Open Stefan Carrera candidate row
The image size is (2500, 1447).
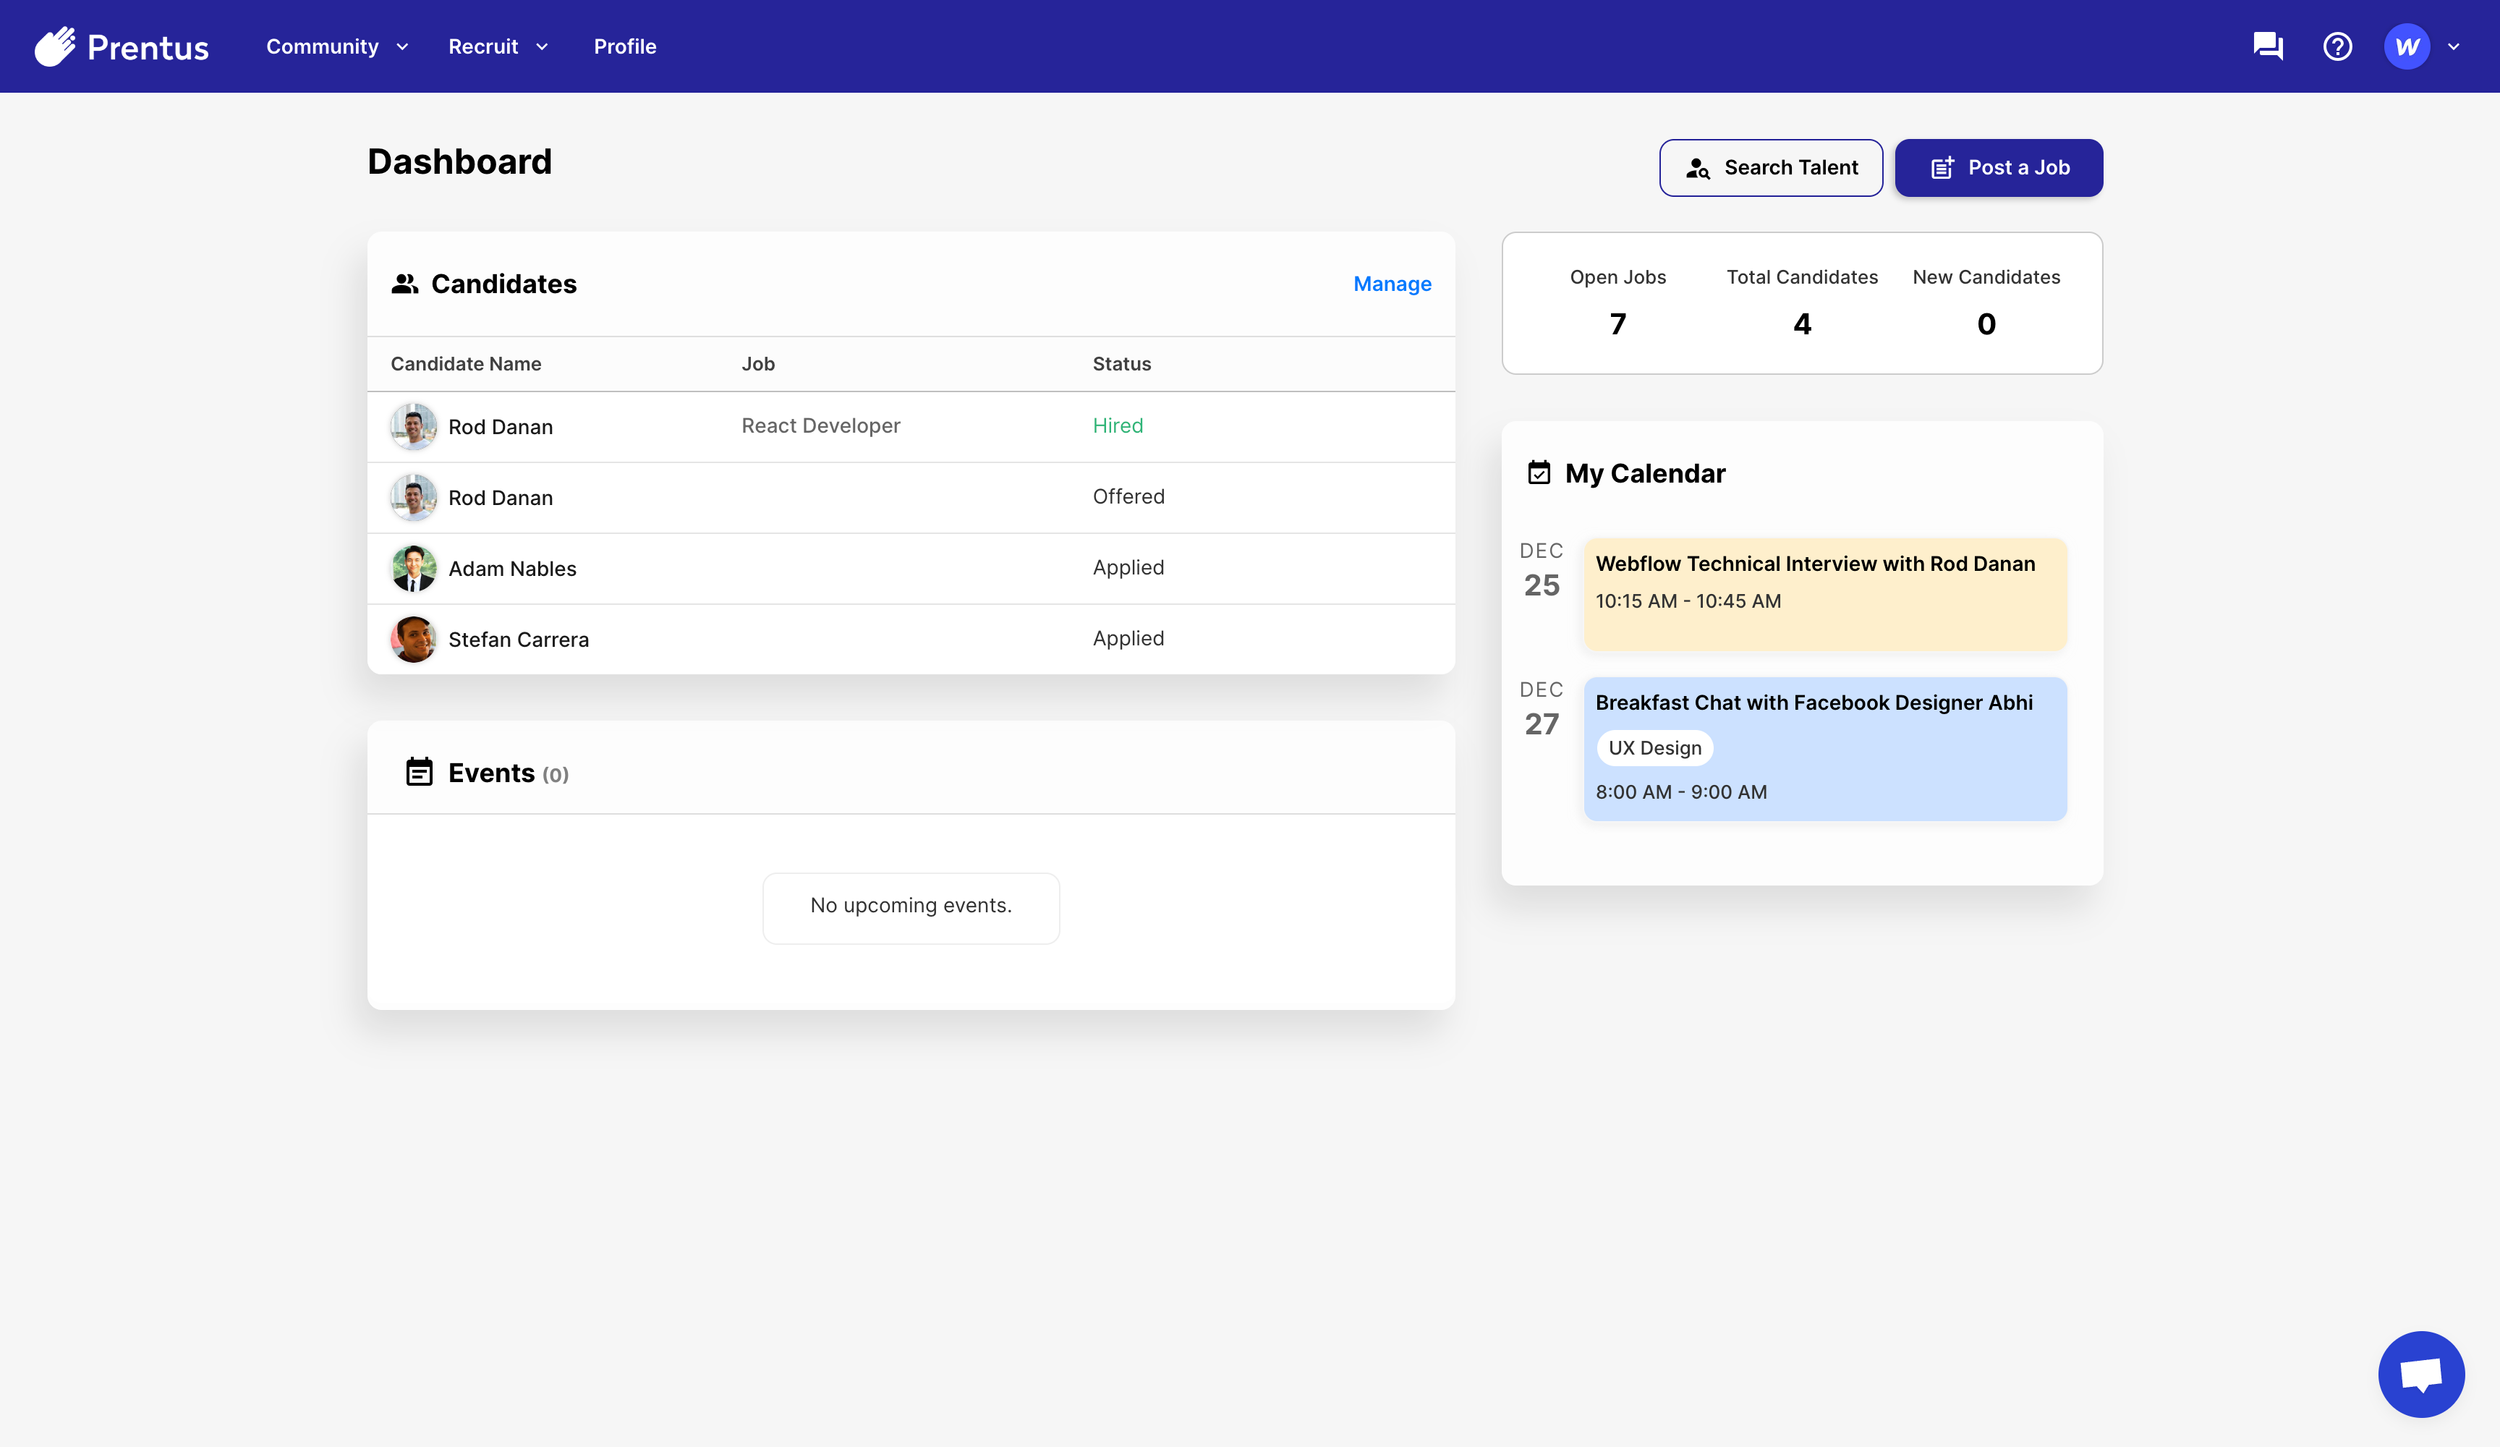(518, 639)
